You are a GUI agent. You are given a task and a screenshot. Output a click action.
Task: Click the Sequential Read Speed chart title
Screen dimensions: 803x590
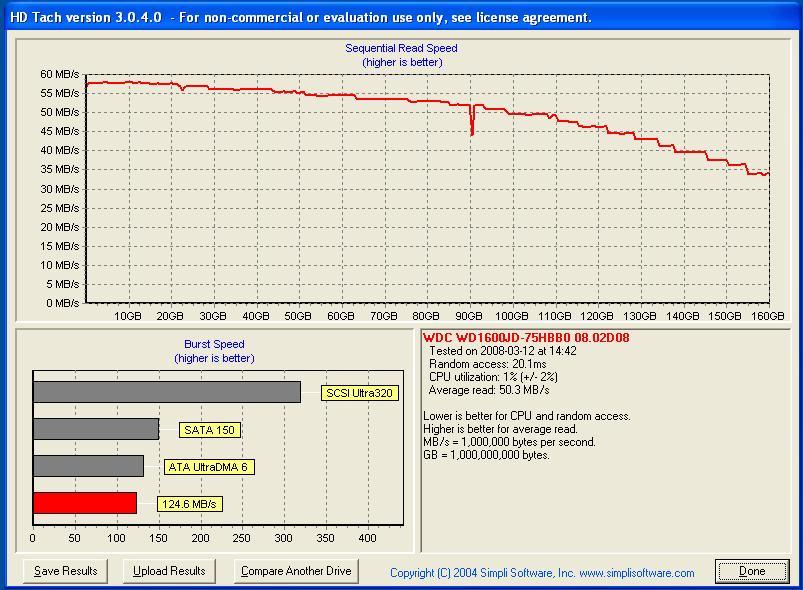click(x=401, y=48)
